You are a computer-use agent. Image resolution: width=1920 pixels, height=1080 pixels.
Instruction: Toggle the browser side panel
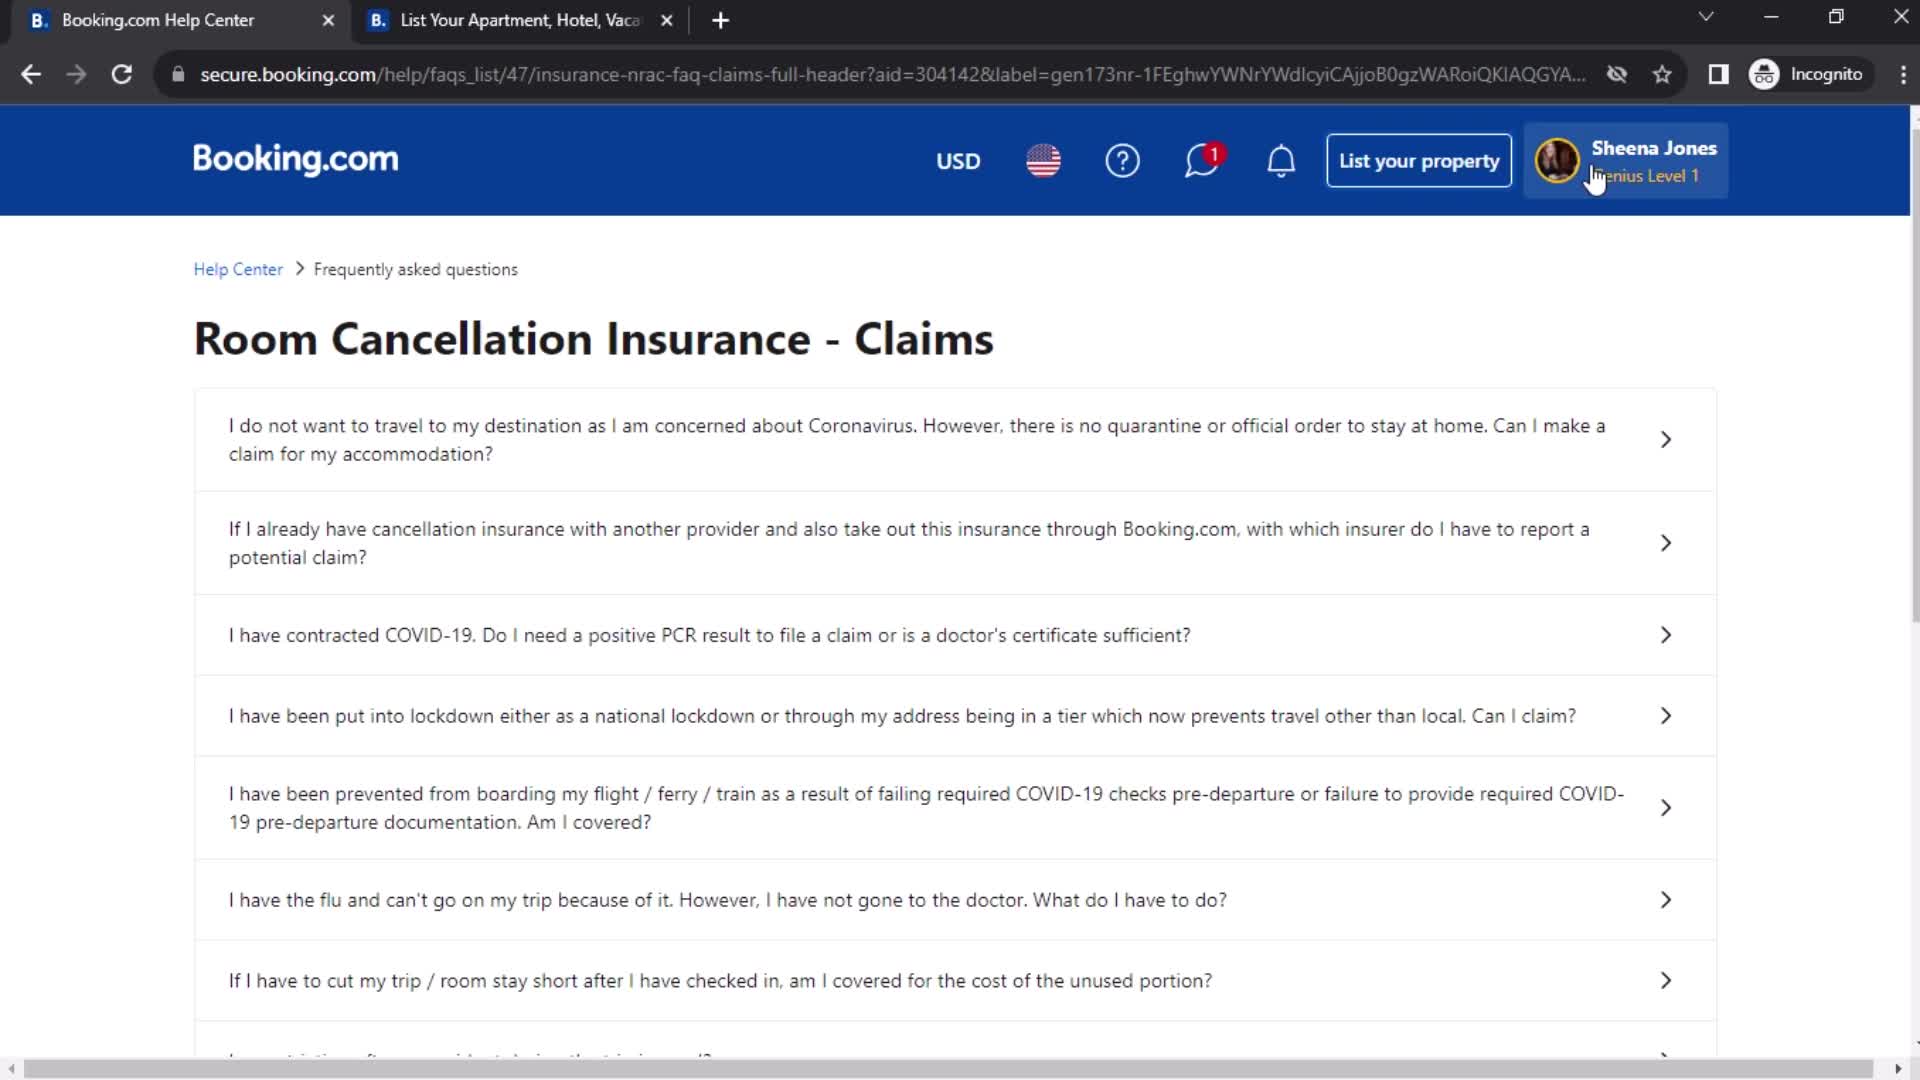tap(1718, 74)
